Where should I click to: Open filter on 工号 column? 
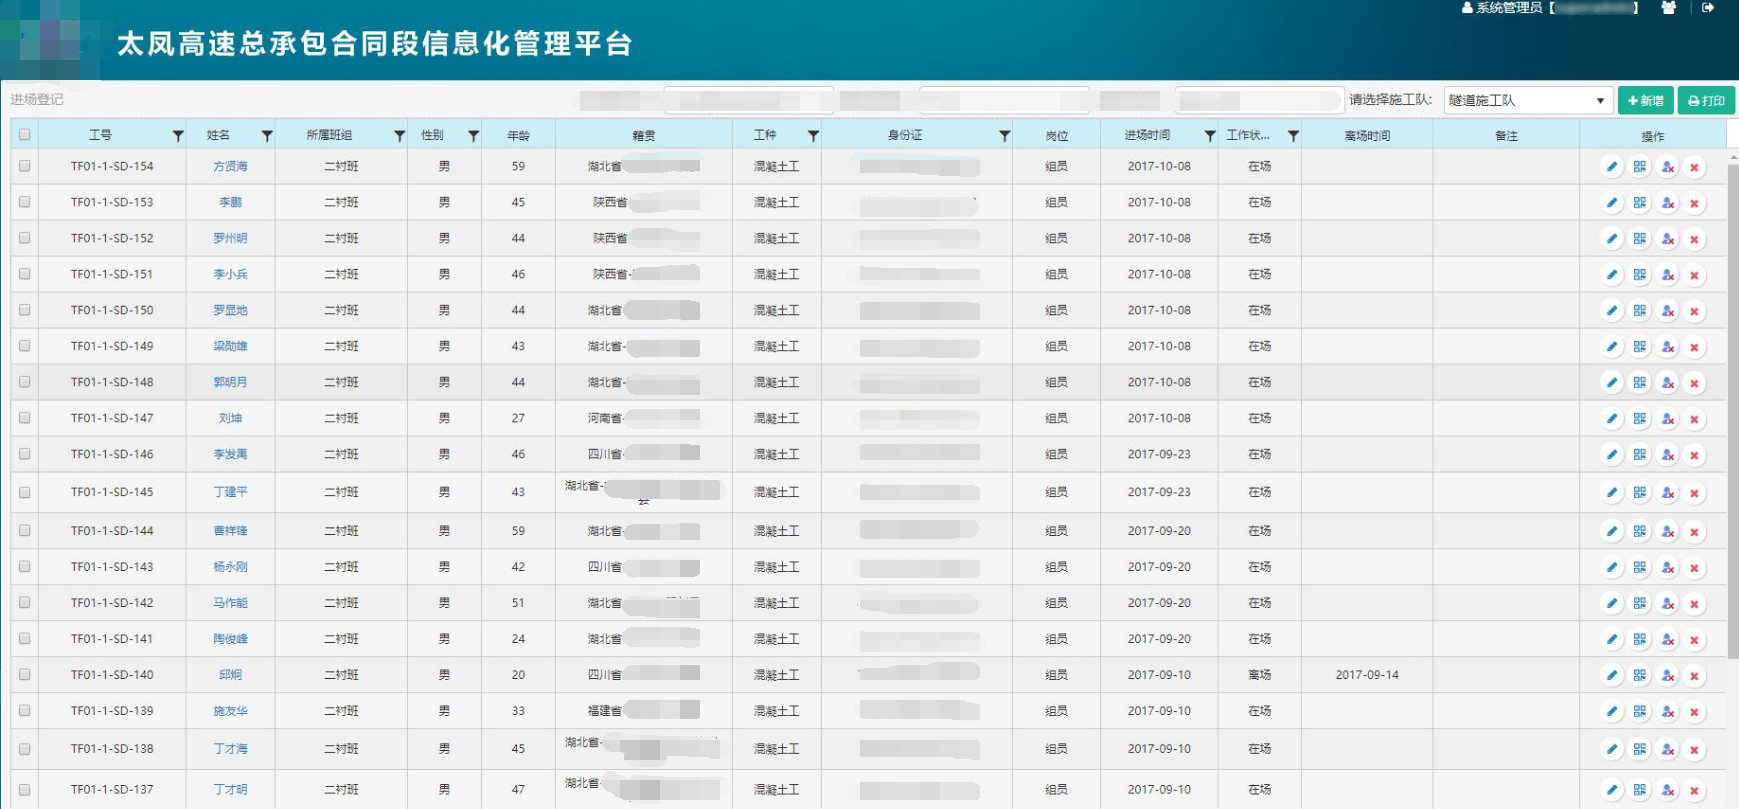178,136
